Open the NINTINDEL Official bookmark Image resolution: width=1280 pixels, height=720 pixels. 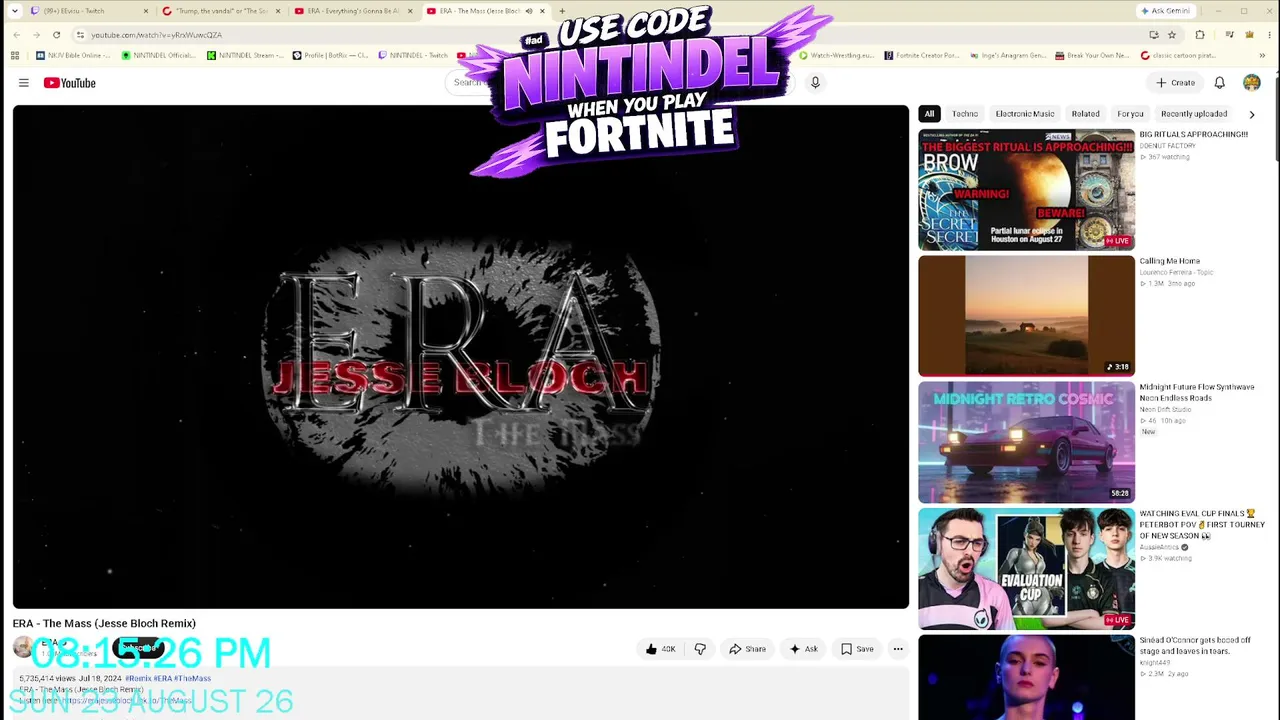[x=158, y=55]
